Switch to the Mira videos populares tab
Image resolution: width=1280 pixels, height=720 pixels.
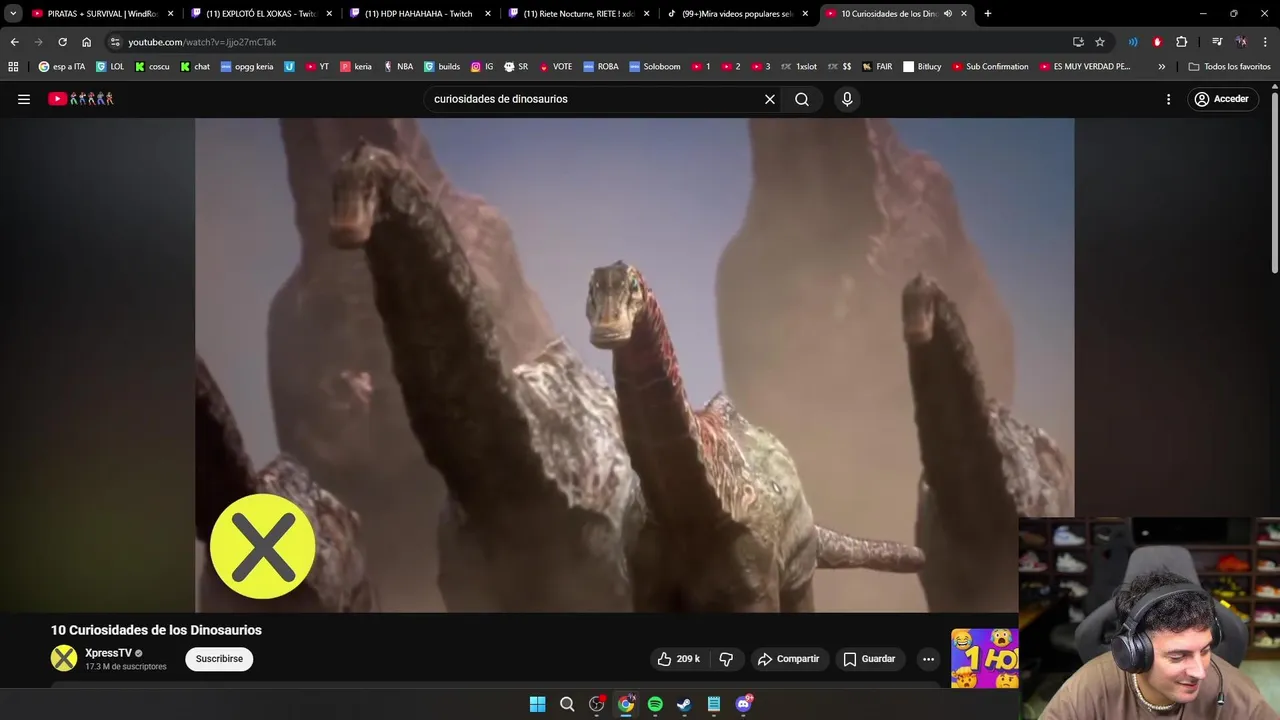(737, 14)
